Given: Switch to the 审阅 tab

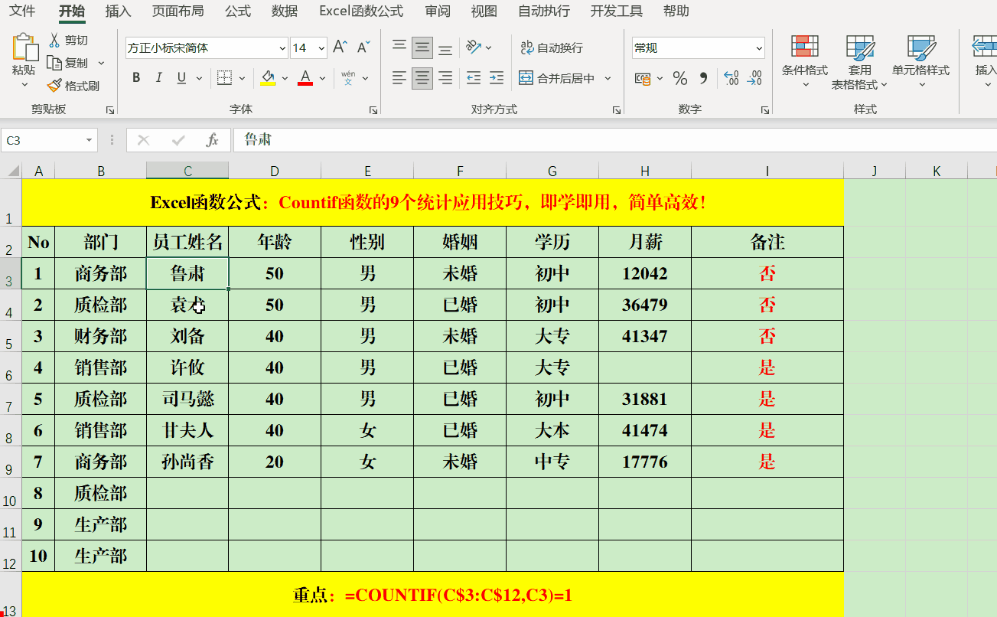Looking at the screenshot, I should pyautogui.click(x=437, y=11).
